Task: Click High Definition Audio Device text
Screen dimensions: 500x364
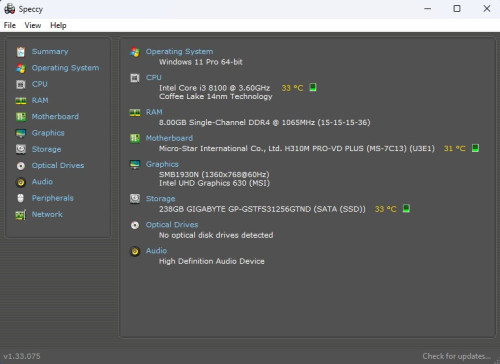Action: click(x=212, y=261)
